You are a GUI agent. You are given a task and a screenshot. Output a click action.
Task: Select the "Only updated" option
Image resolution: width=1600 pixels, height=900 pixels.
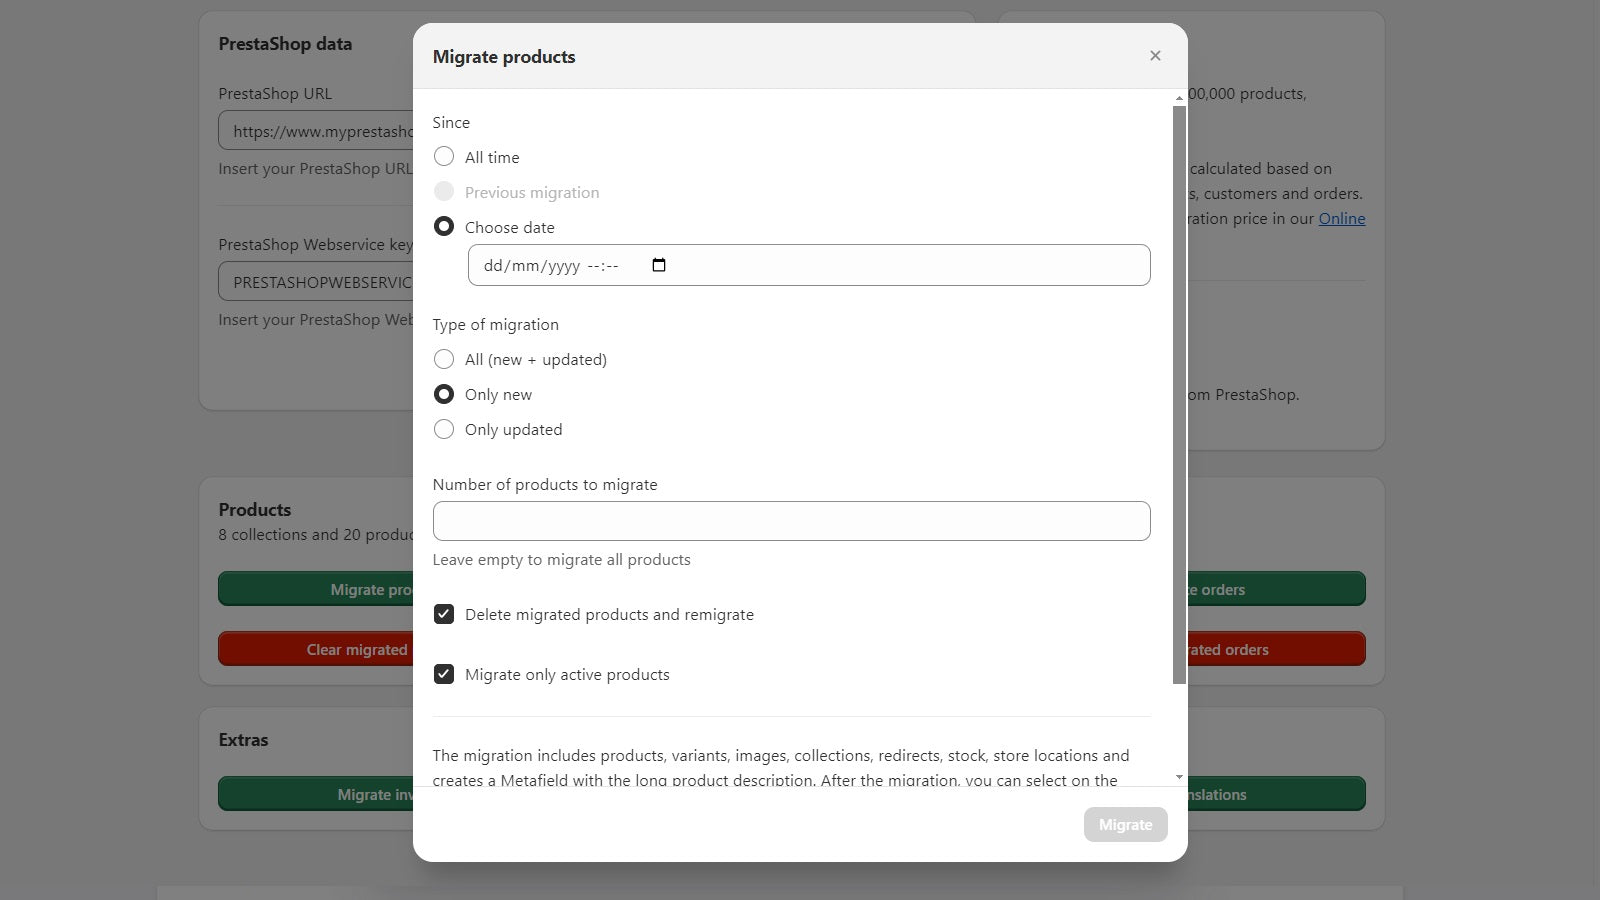(444, 429)
